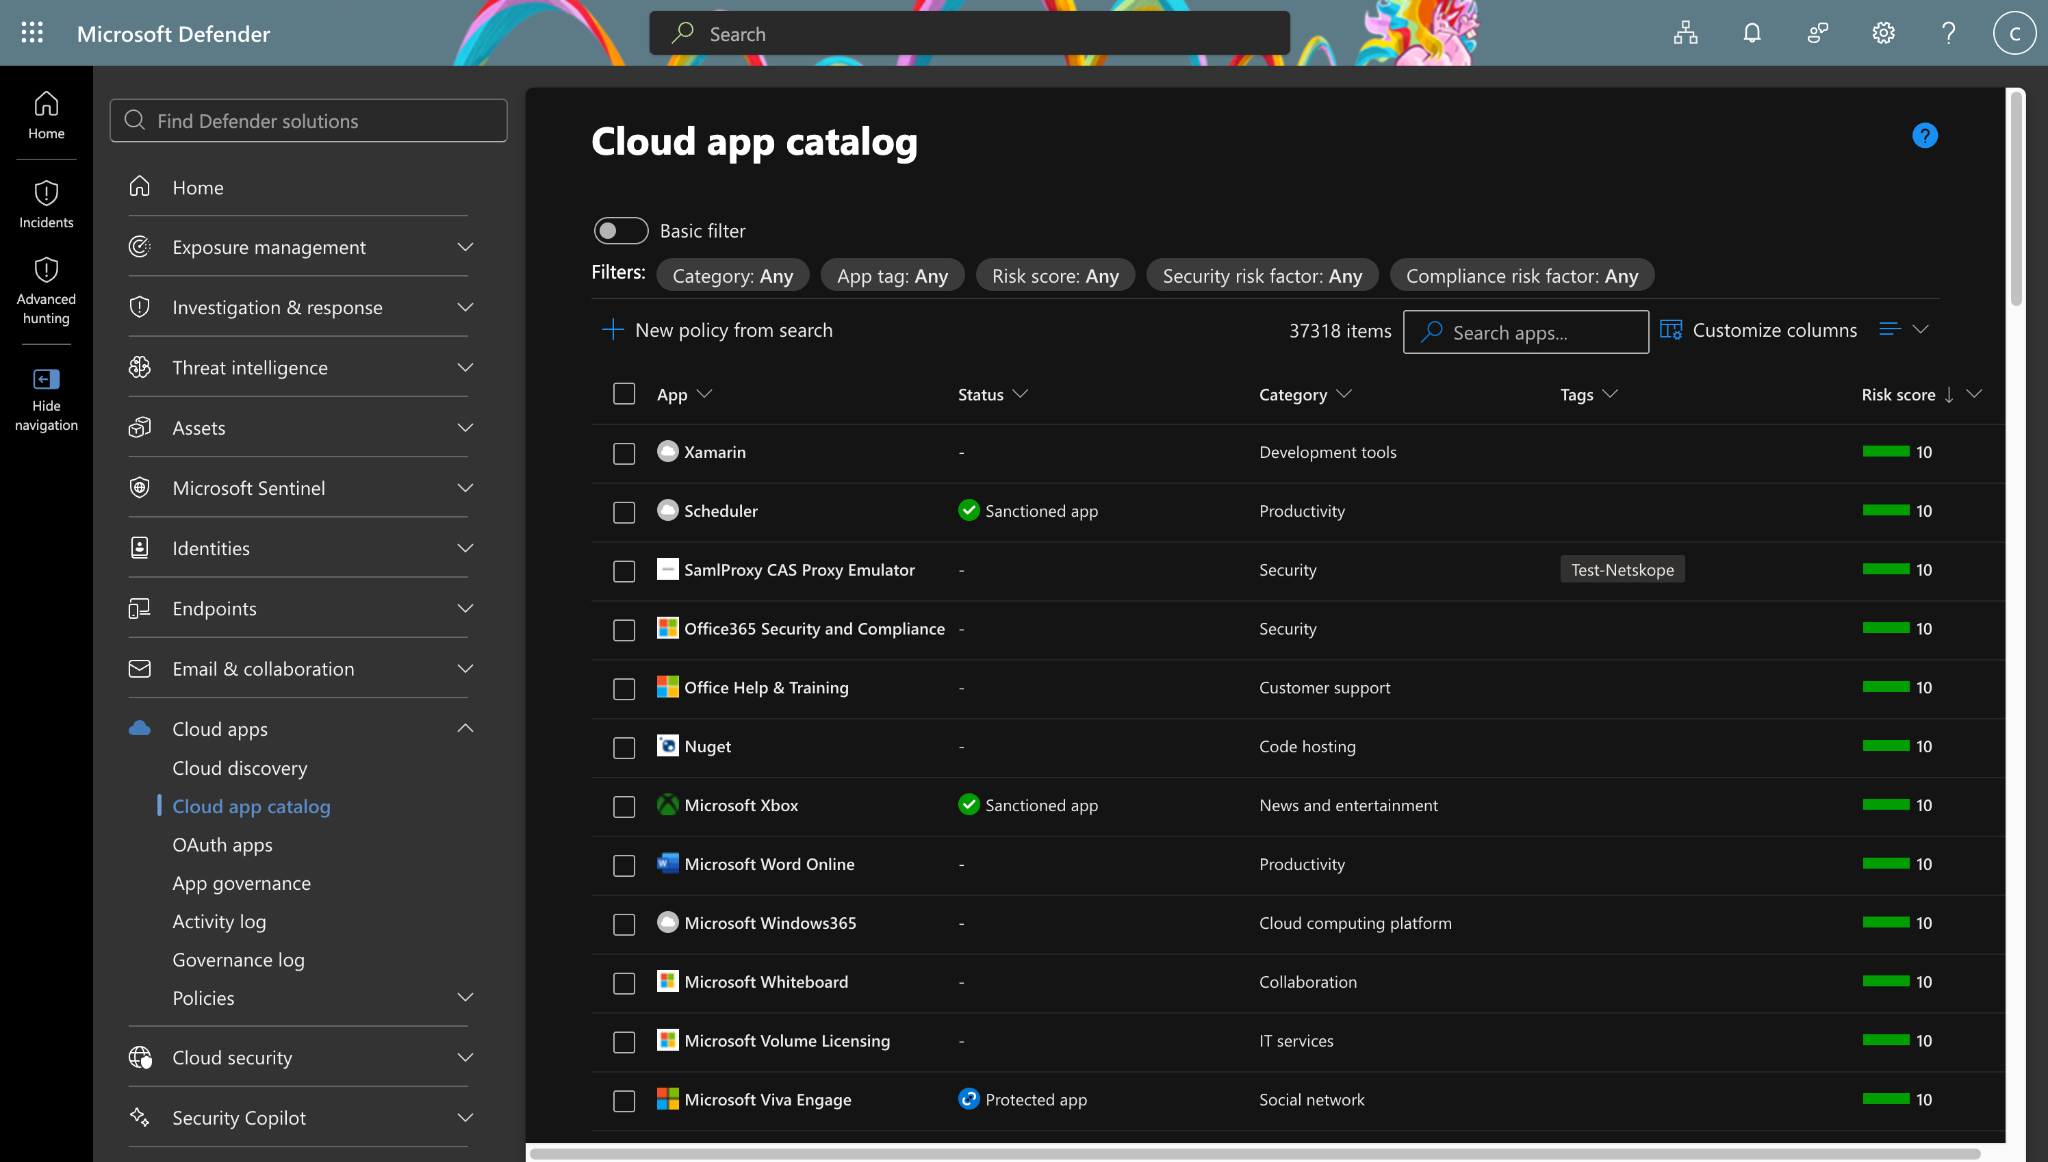Click the Cloud apps cloud icon
This screenshot has width=2048, height=1162.
coord(140,728)
